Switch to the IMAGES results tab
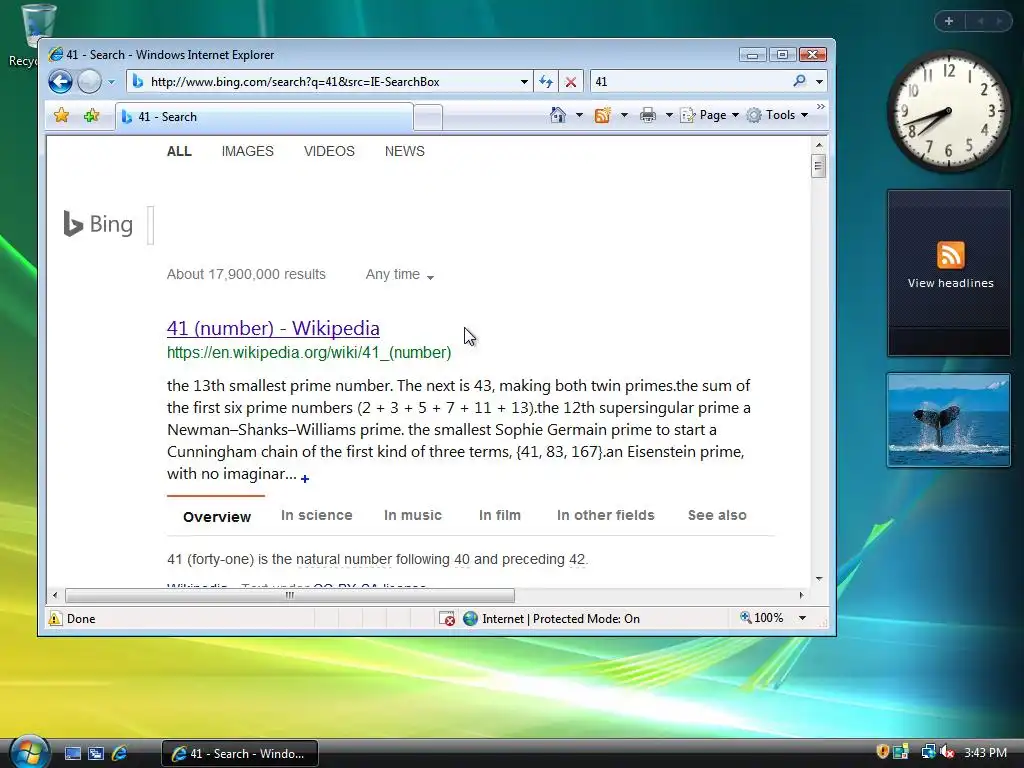Image resolution: width=1024 pixels, height=768 pixels. pyautogui.click(x=248, y=152)
